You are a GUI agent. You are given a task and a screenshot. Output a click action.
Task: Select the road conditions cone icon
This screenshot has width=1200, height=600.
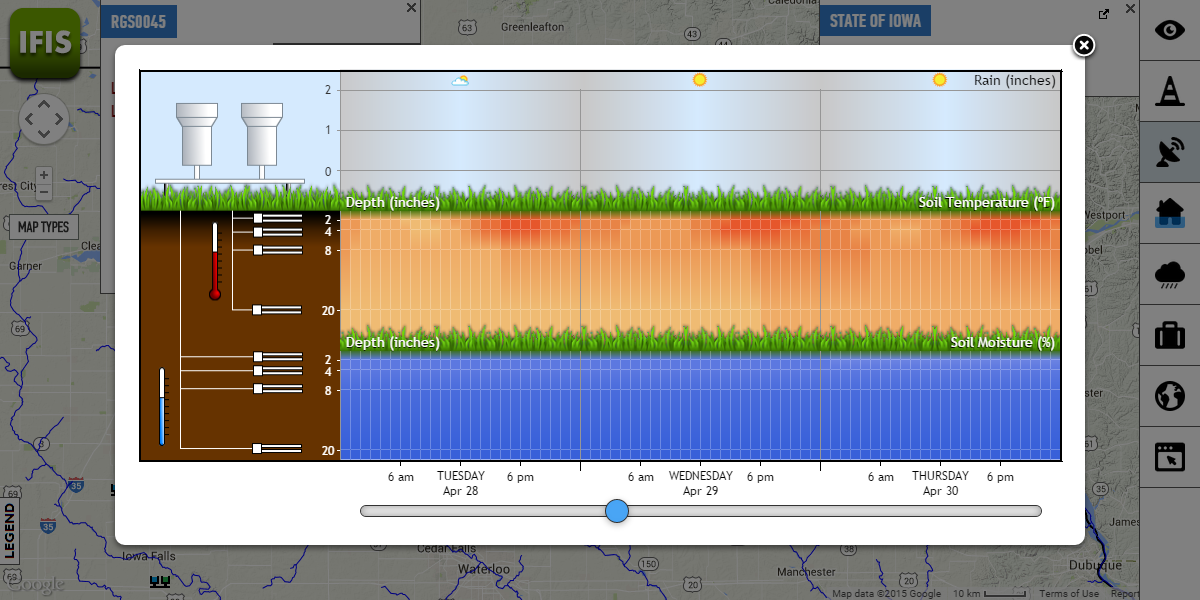[x=1169, y=92]
